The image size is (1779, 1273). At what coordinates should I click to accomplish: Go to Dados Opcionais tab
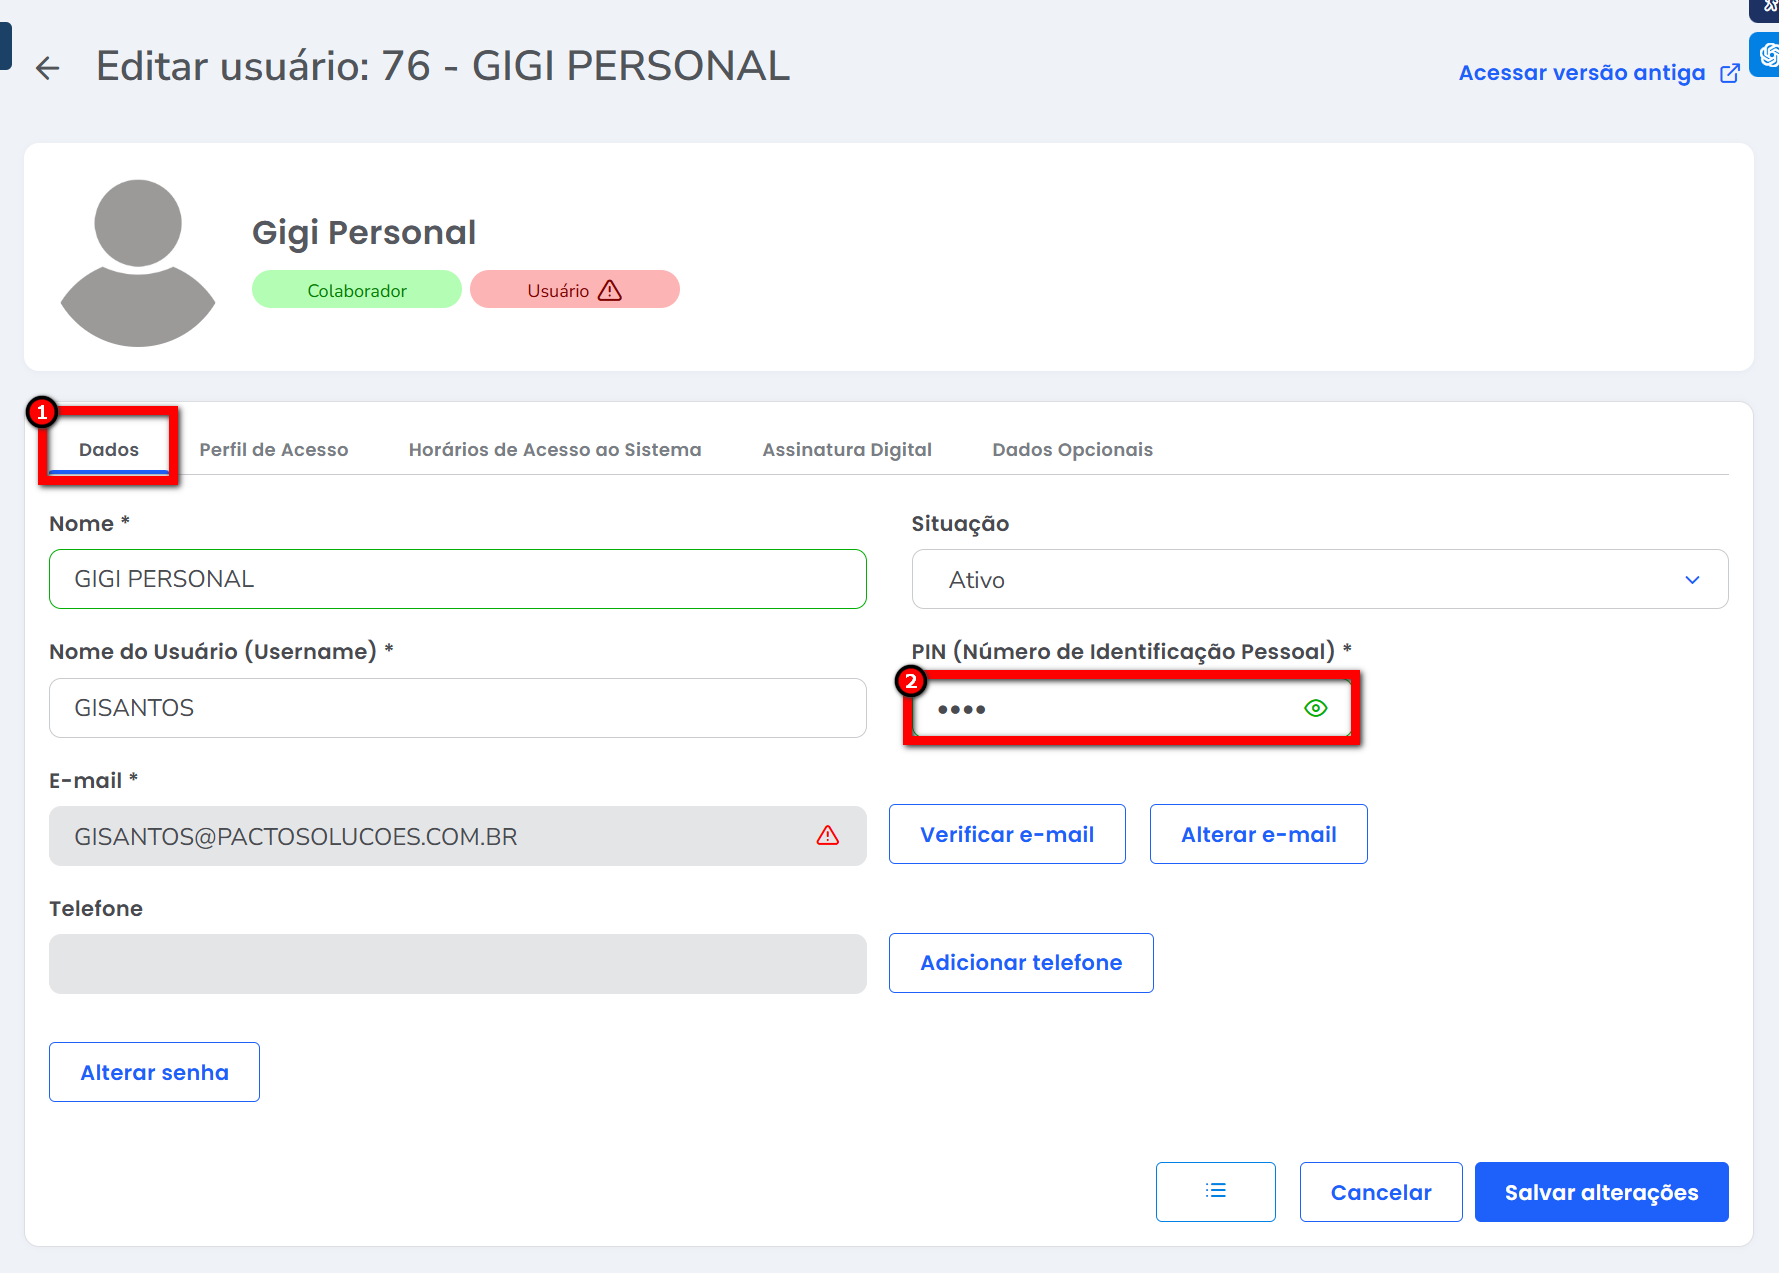[x=1072, y=450]
